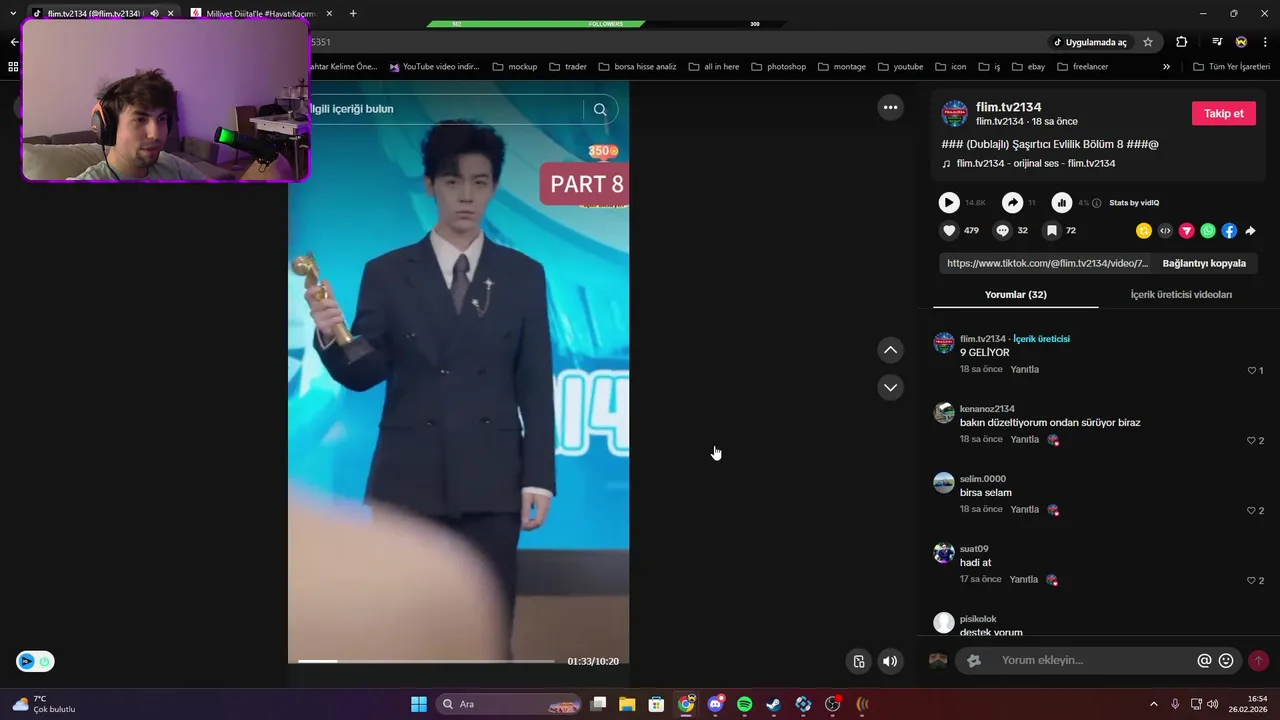This screenshot has height=720, width=1280.
Task: Reply to kenanoz2134 via Yanıtla
Action: (1024, 439)
